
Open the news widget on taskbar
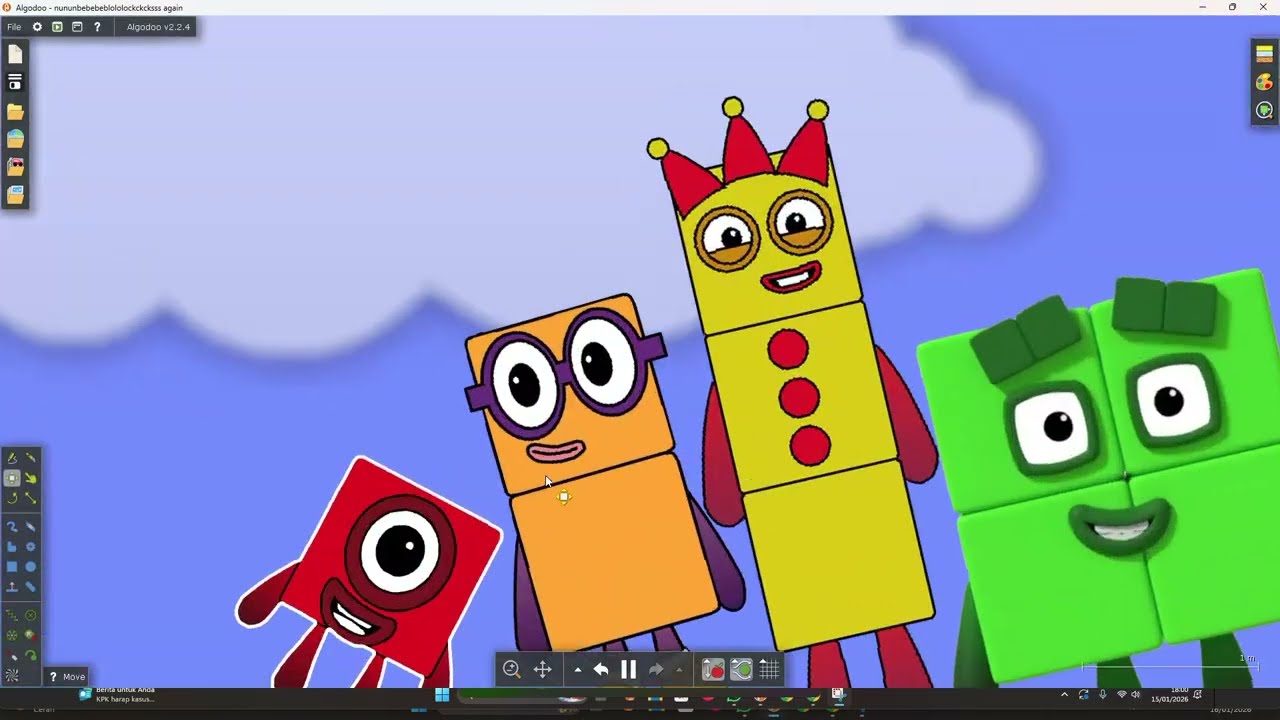tap(118, 694)
